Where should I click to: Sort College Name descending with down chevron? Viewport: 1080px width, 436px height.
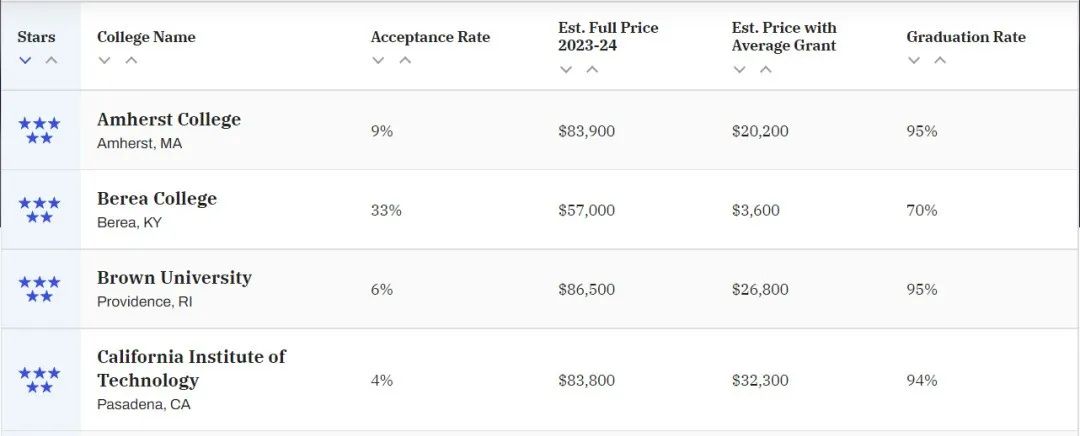[104, 60]
